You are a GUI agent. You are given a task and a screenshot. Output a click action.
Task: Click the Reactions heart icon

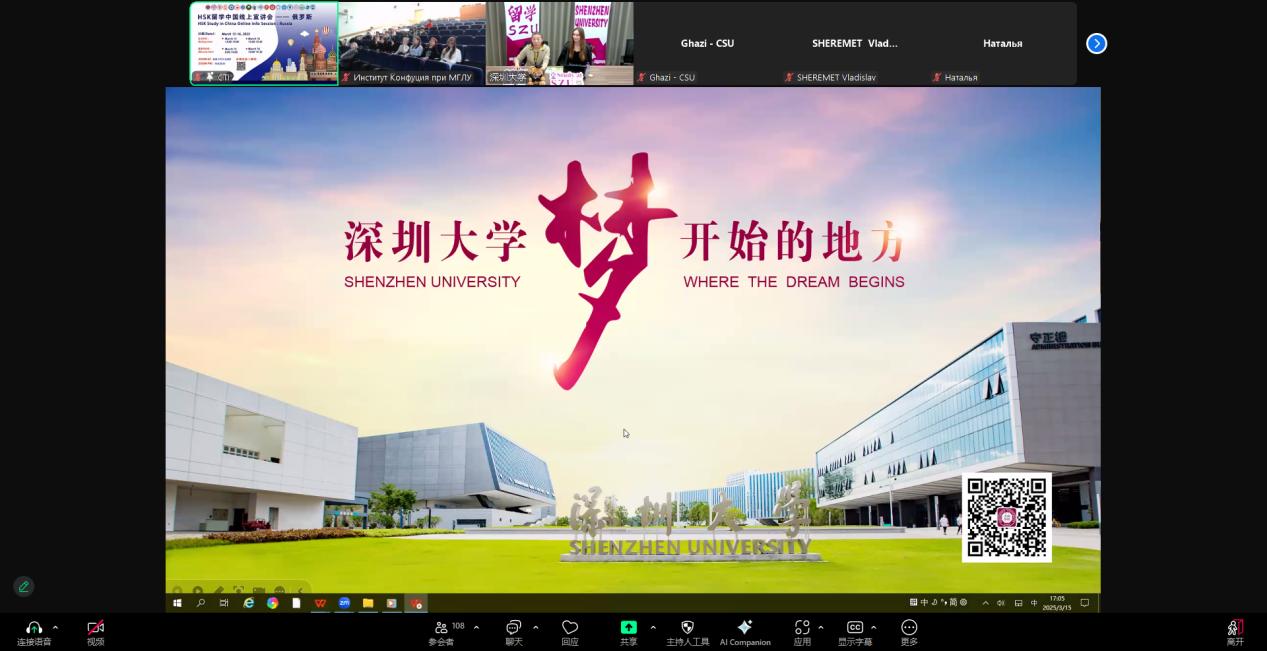coord(570,628)
